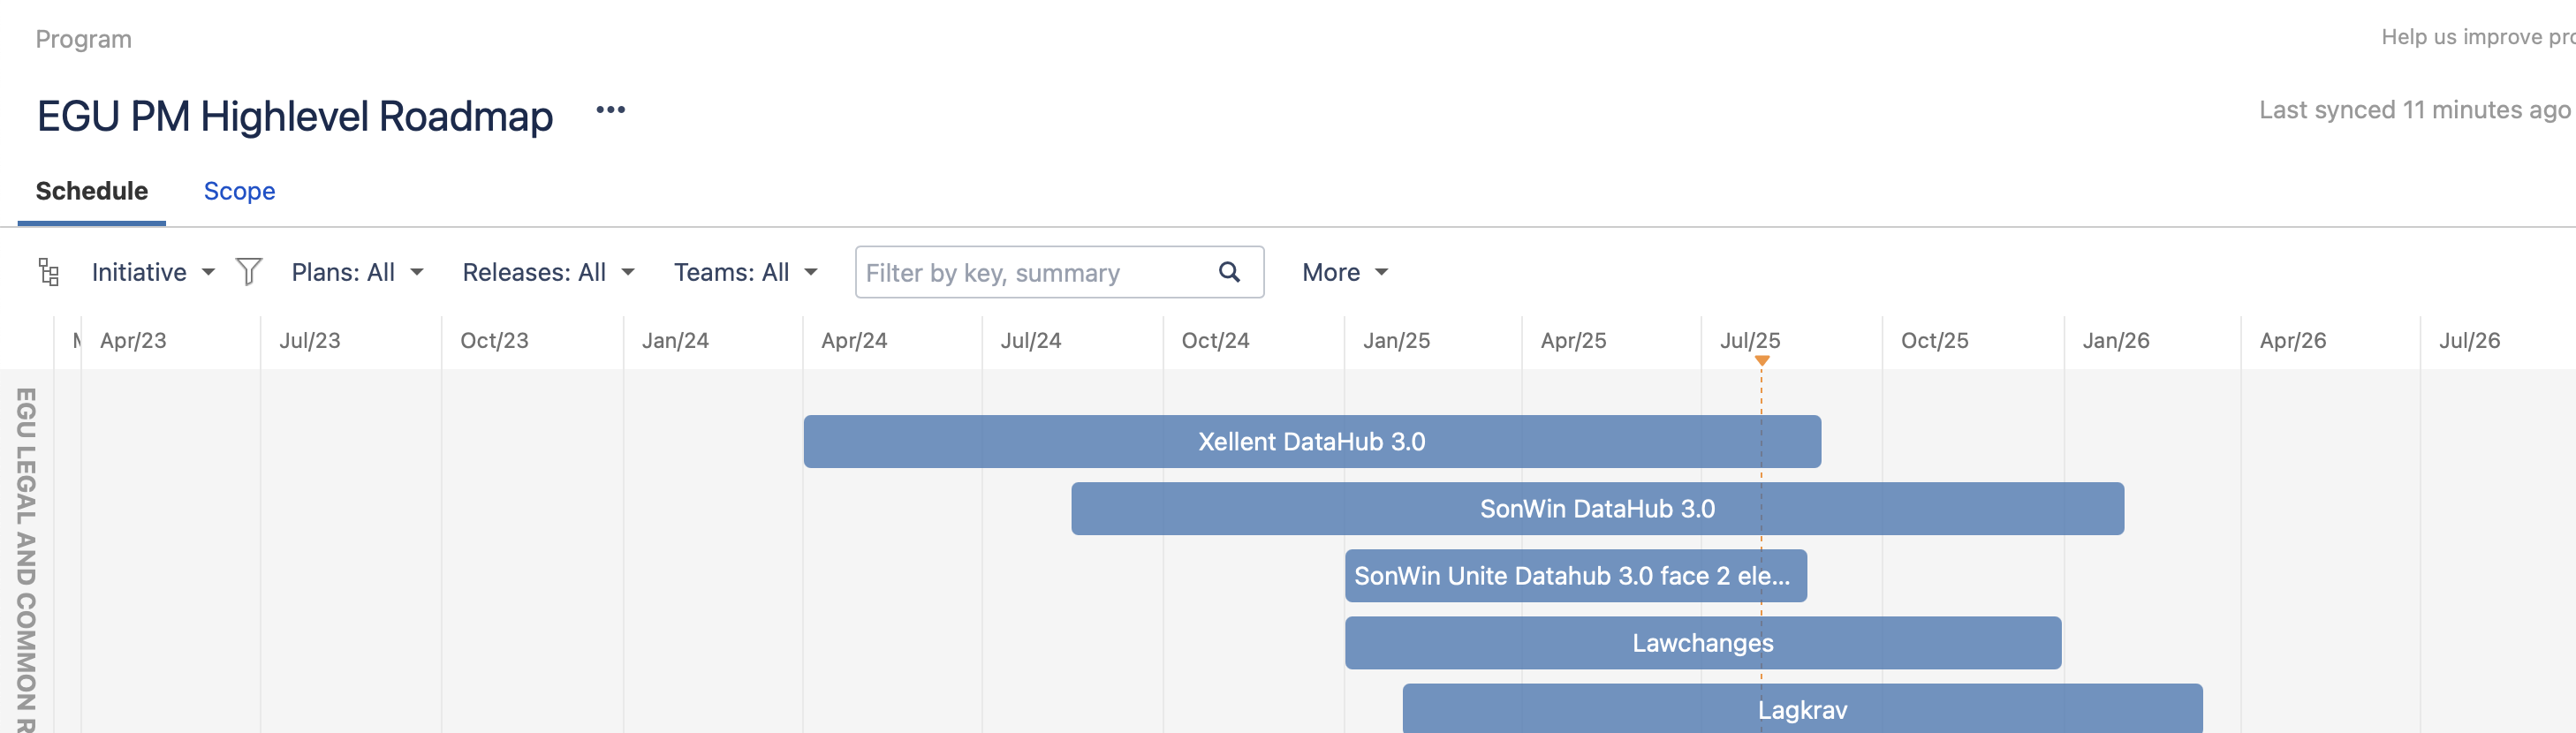Click the EGU PM Highlevel Roadmap title

pos(295,116)
